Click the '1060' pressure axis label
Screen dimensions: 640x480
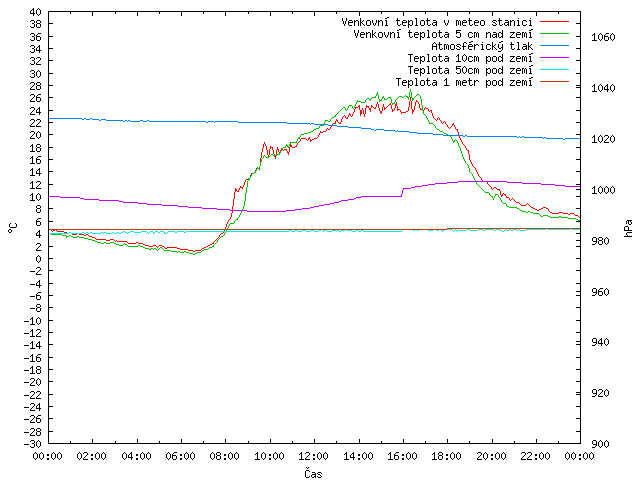click(603, 37)
